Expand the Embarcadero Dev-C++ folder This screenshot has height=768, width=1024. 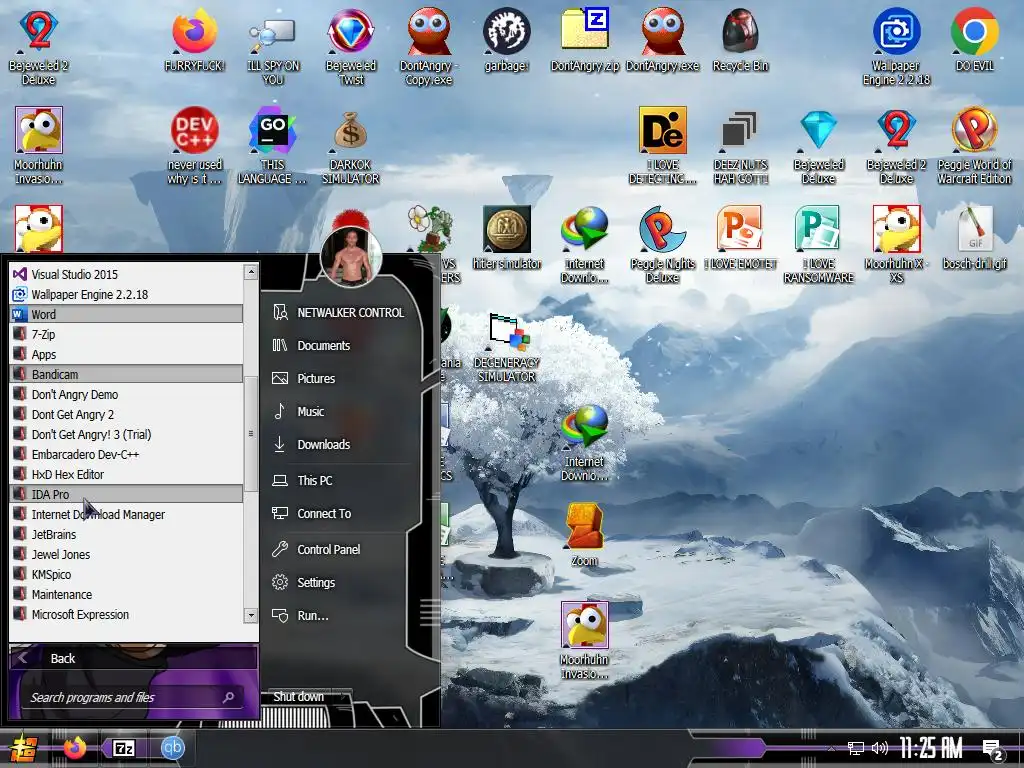[127, 455]
